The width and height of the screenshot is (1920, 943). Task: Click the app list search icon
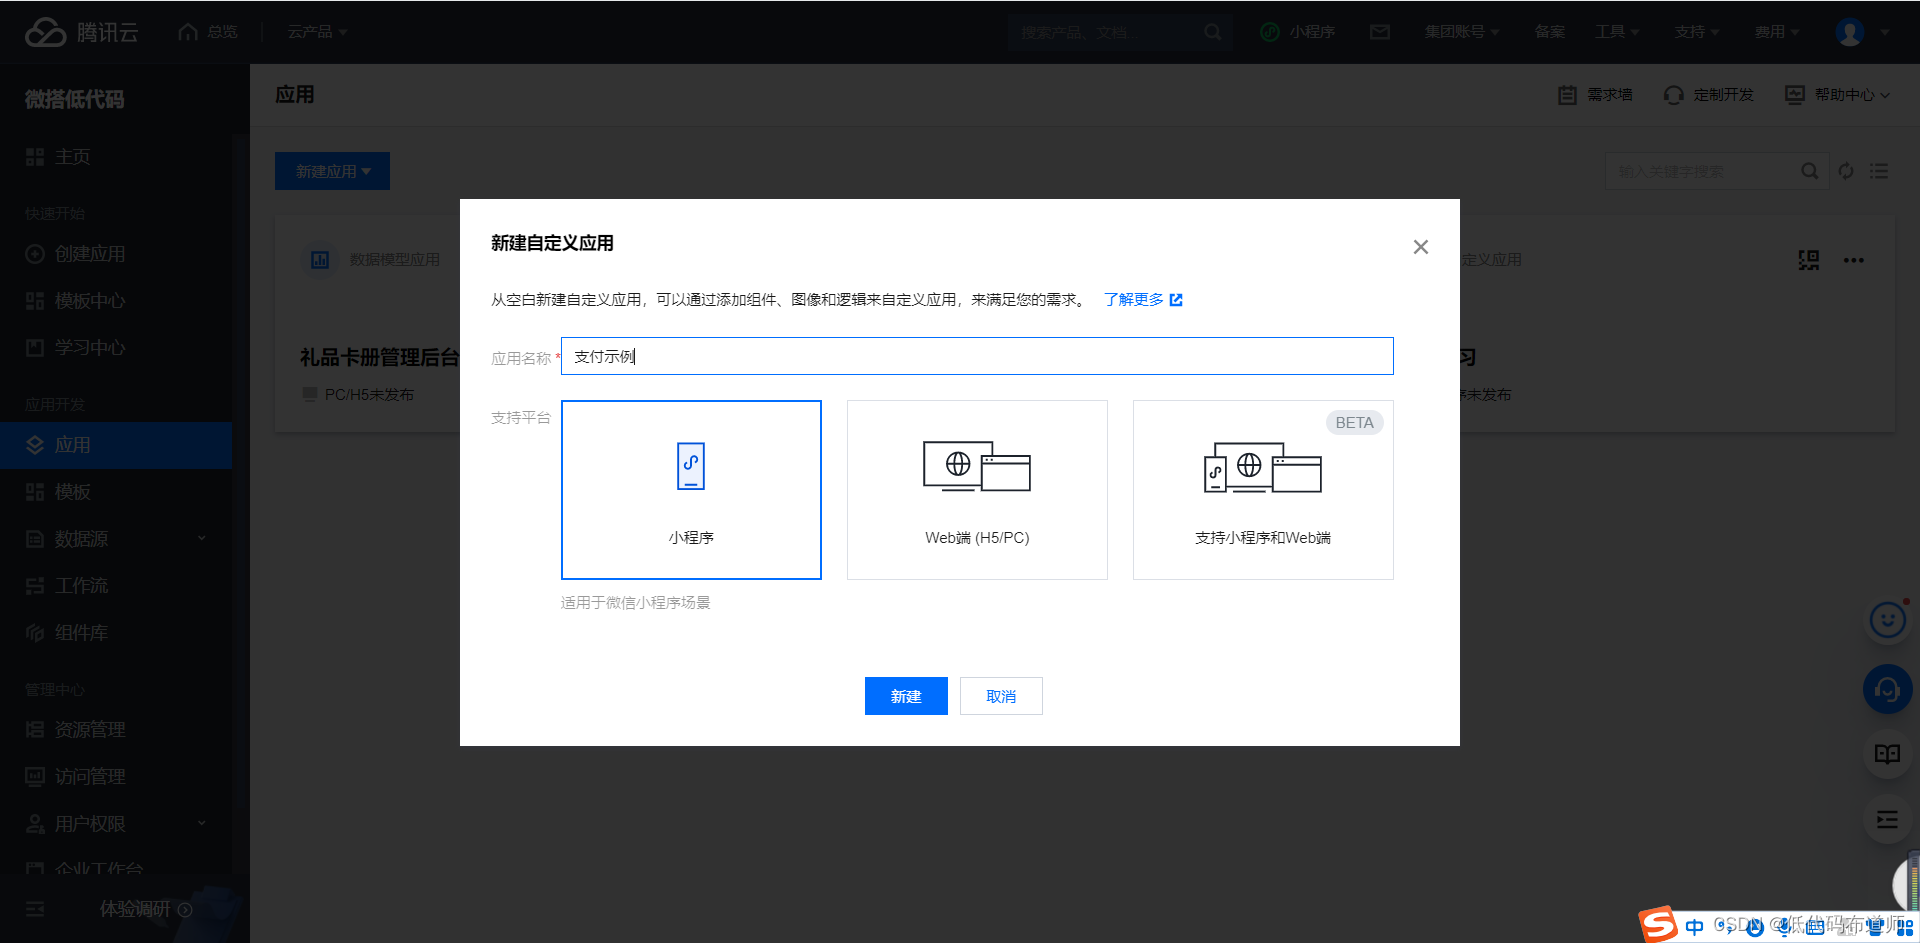click(1810, 171)
